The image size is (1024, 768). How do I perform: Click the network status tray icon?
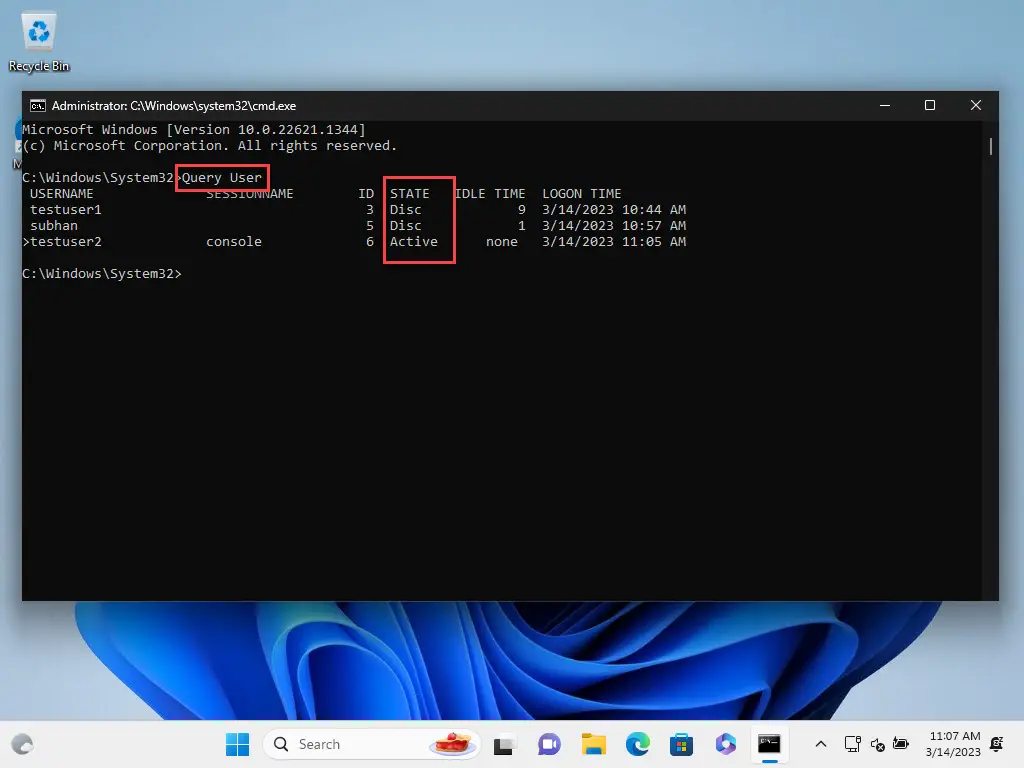click(852, 744)
